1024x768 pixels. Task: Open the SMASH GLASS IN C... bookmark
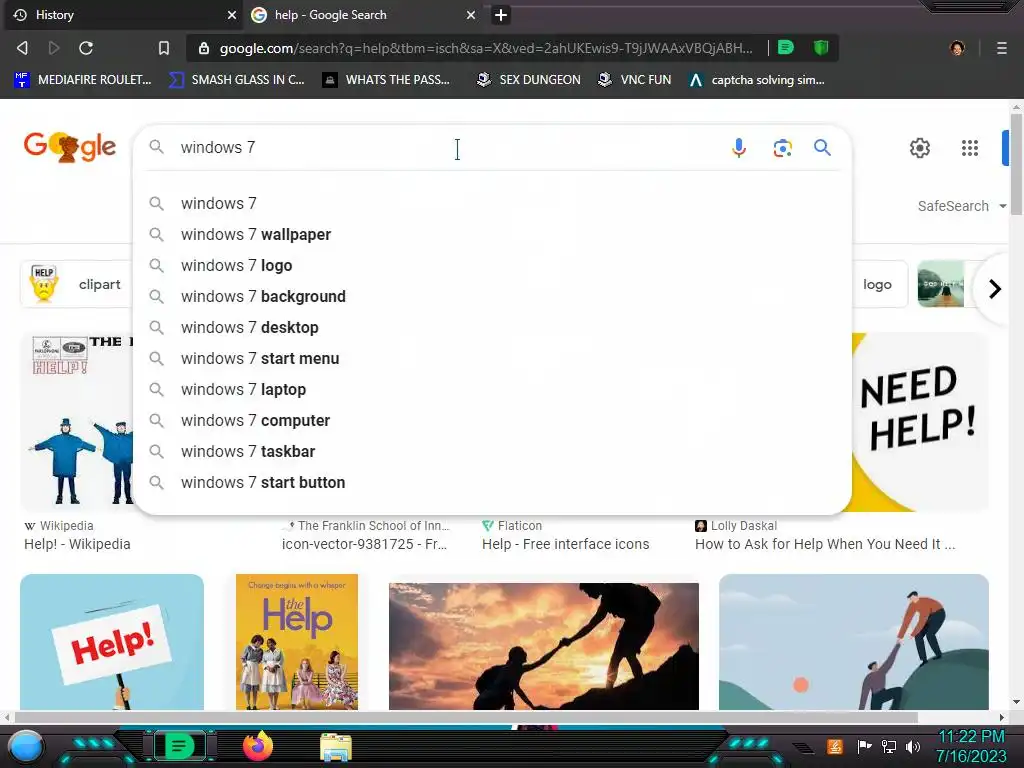tap(237, 80)
